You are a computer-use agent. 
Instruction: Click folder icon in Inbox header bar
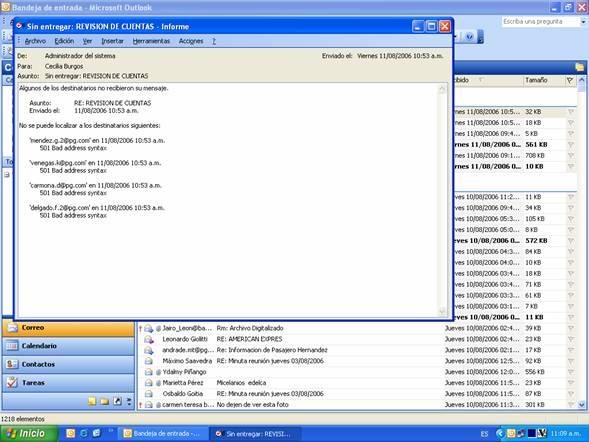pyautogui.click(x=580, y=68)
